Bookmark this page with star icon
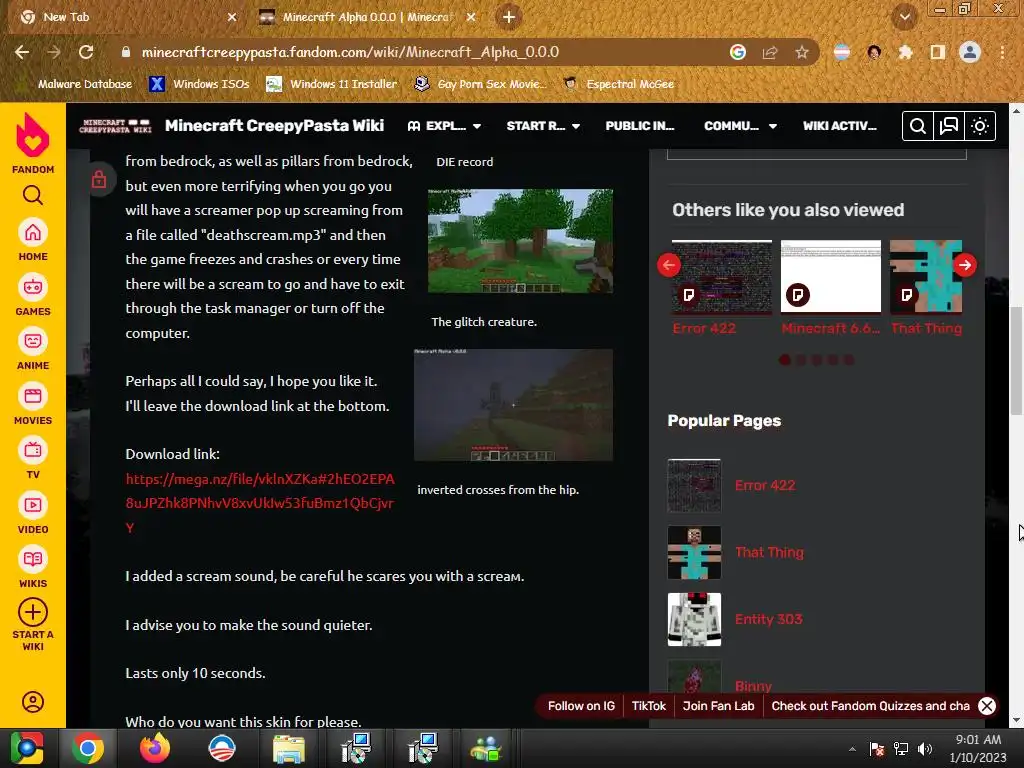 click(802, 52)
